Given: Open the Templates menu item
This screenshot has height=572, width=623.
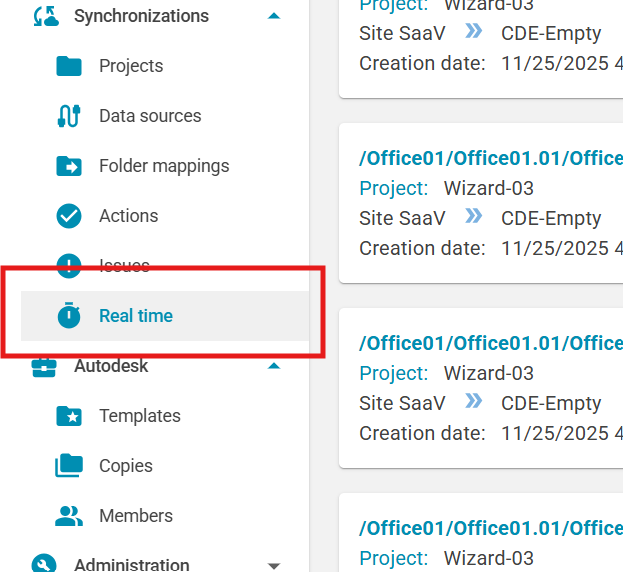Looking at the screenshot, I should point(140,416).
